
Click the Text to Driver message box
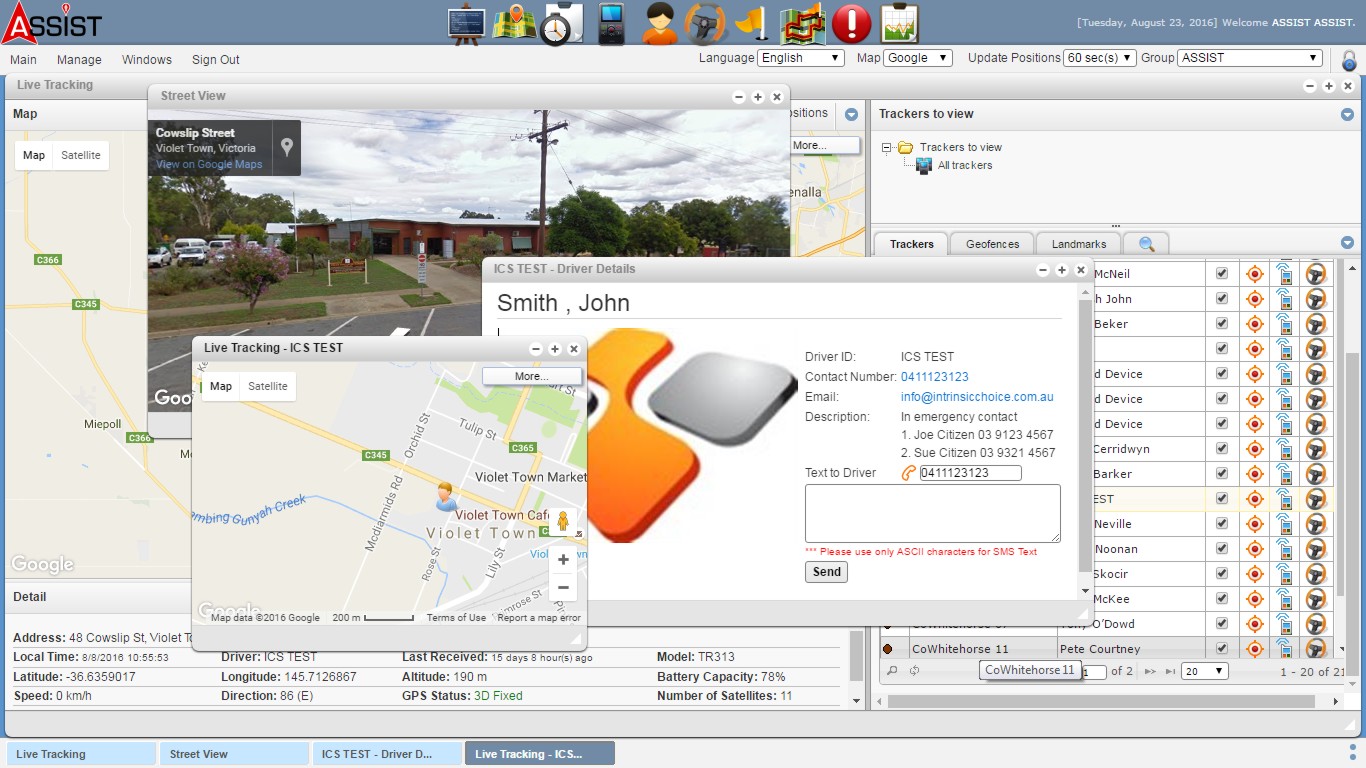pyautogui.click(x=932, y=514)
